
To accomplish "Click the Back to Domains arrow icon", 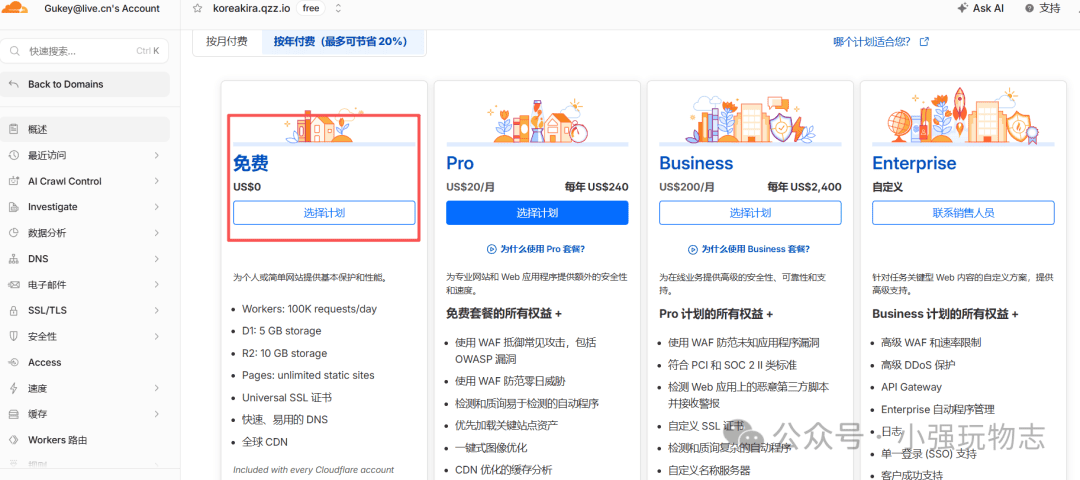I will [14, 84].
